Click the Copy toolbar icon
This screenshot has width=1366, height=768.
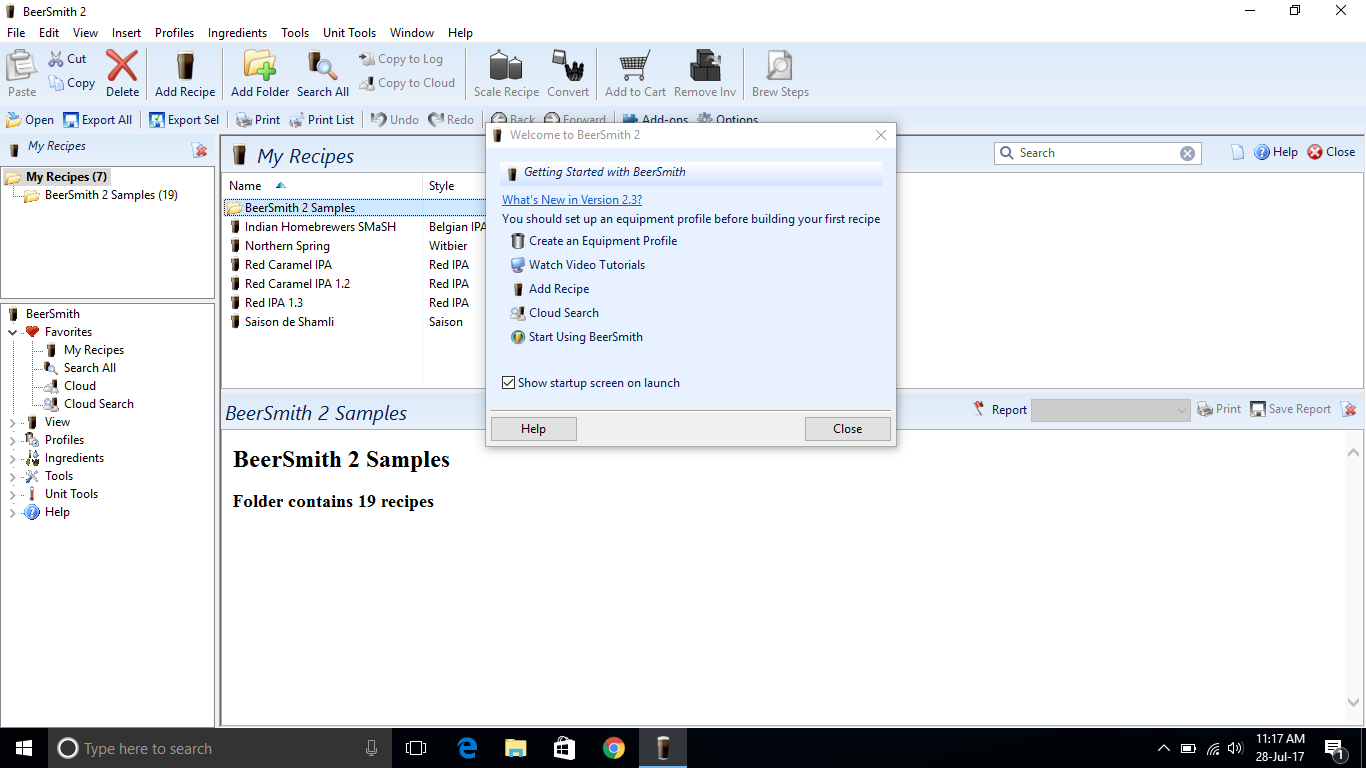click(x=56, y=83)
